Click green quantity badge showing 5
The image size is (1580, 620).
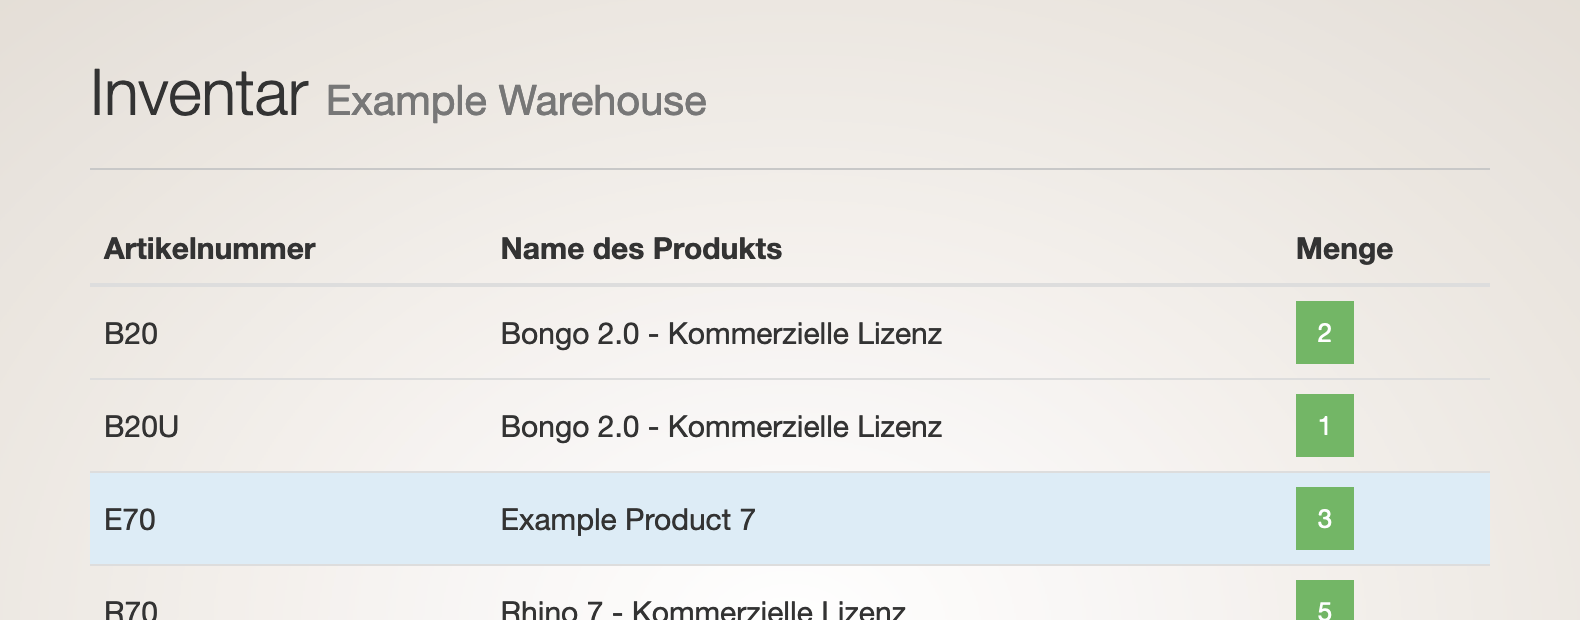tap(1324, 601)
